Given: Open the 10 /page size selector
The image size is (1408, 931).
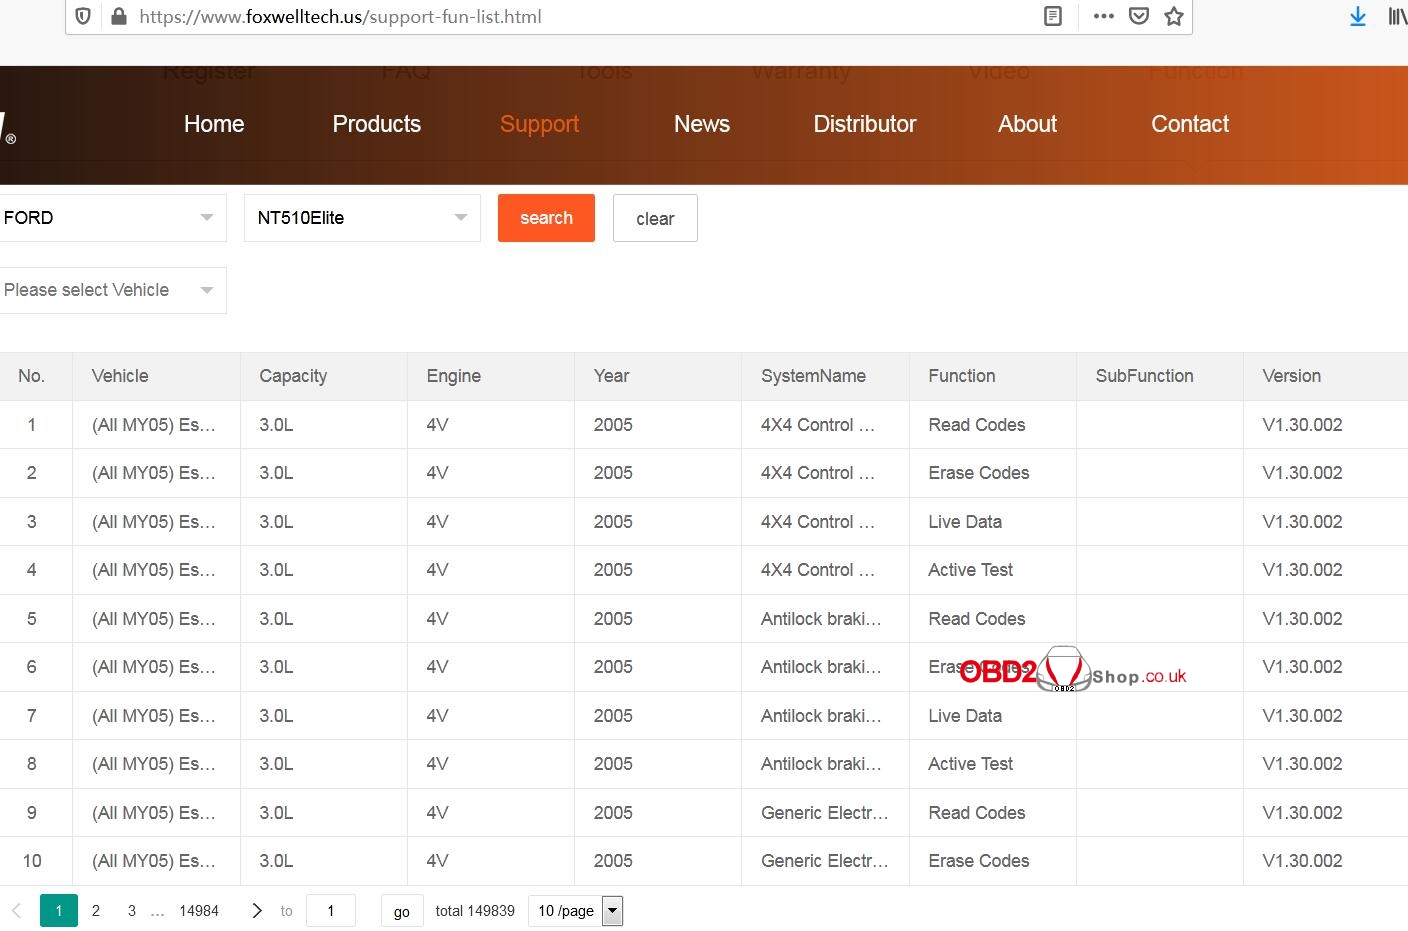Looking at the screenshot, I should pos(576,910).
